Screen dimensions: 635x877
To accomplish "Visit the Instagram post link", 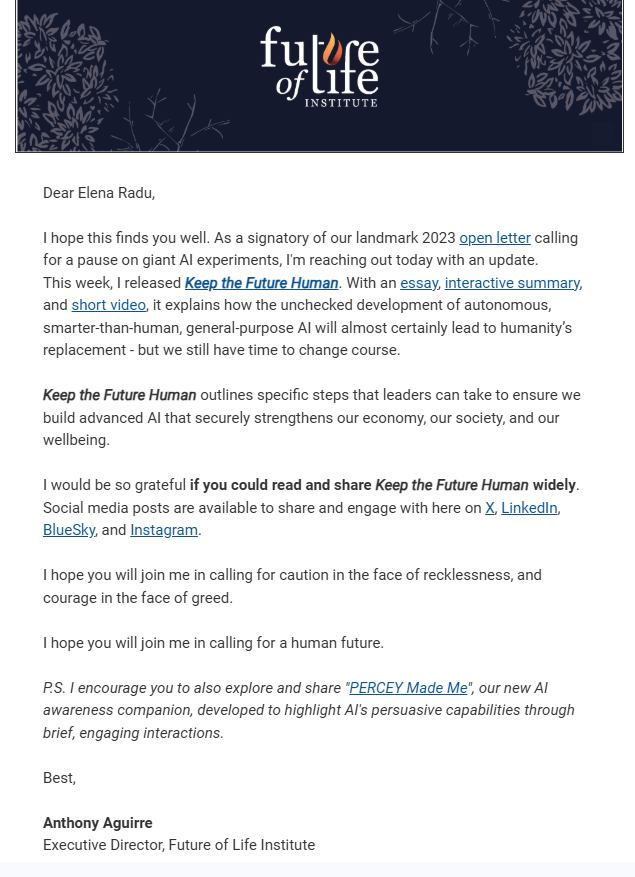I will pos(164,530).
